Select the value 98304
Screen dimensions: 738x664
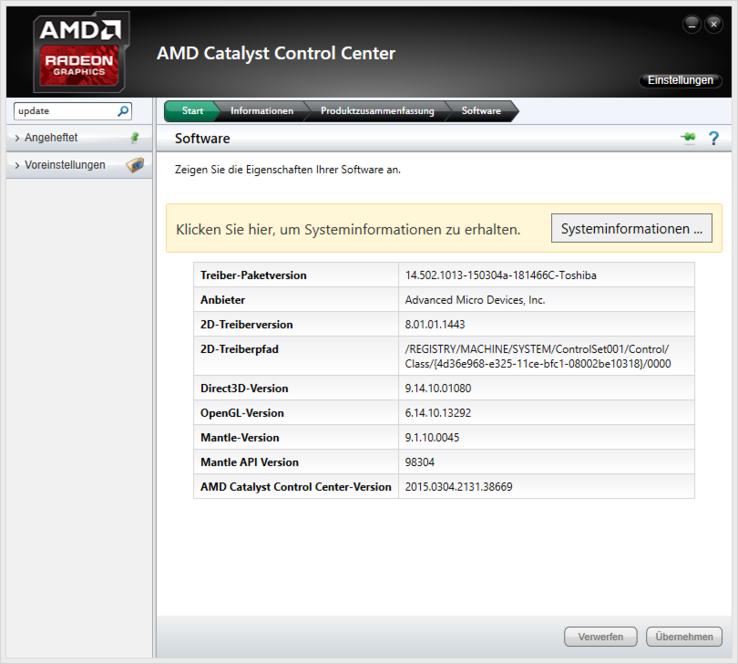click(x=419, y=462)
